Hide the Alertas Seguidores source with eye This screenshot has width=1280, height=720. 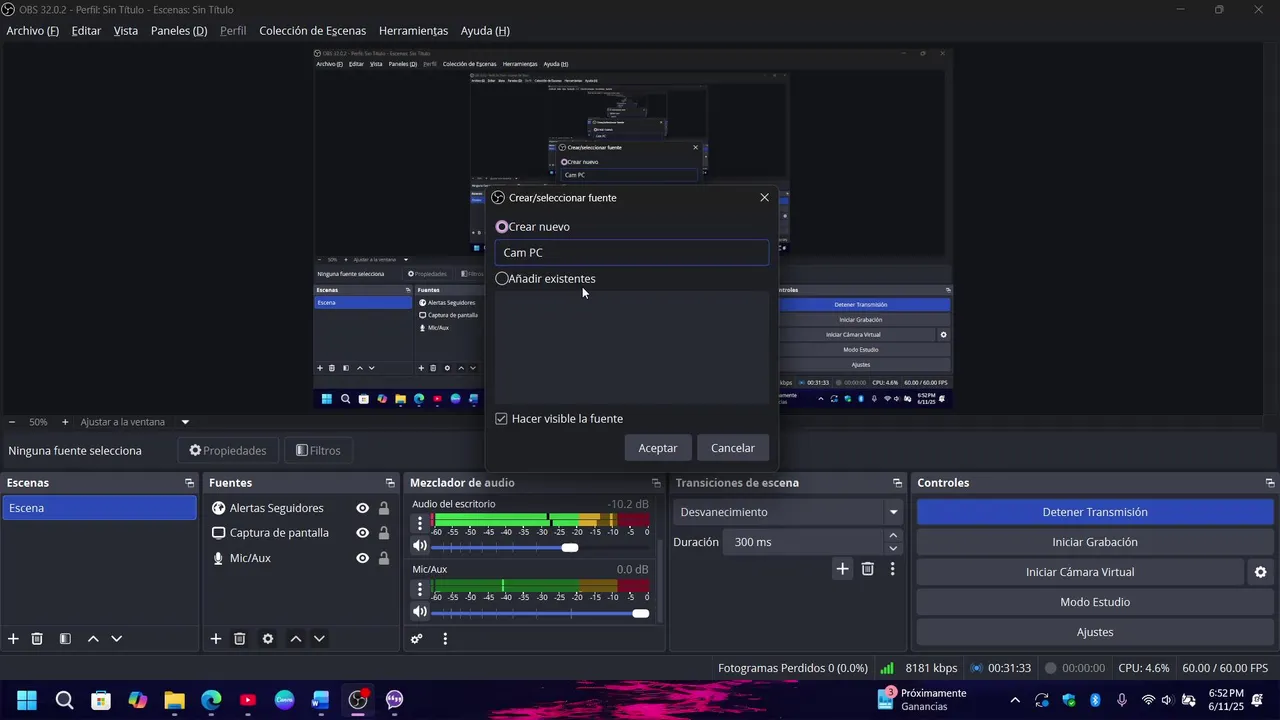pos(362,508)
